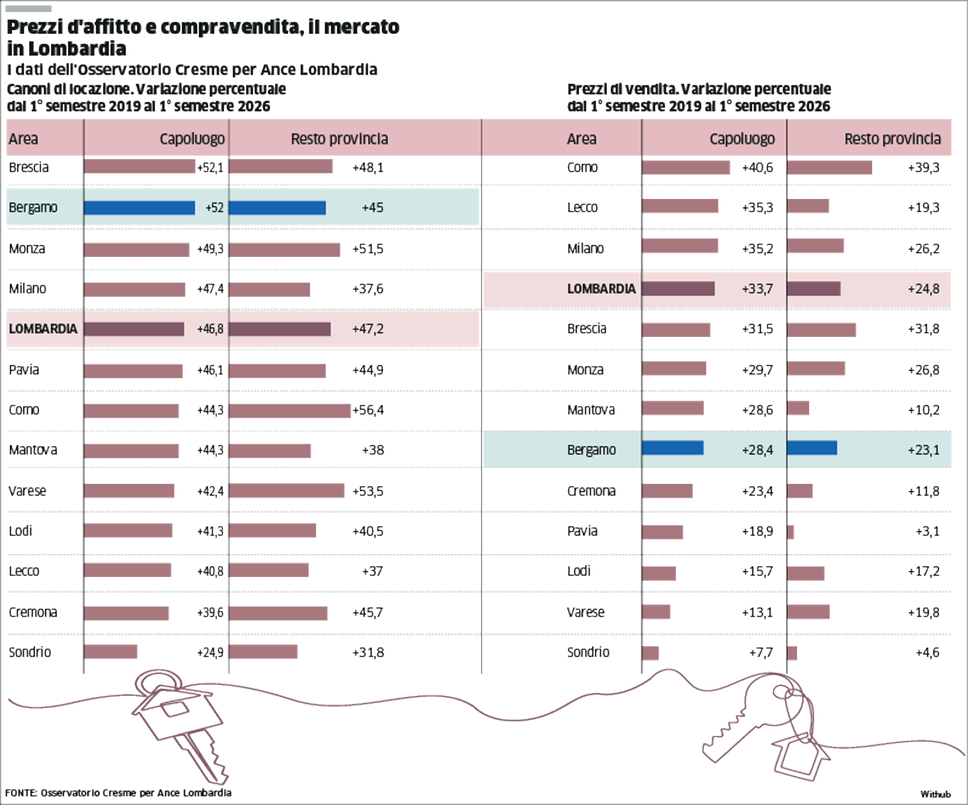Select the Monza row in rent table

(243, 249)
